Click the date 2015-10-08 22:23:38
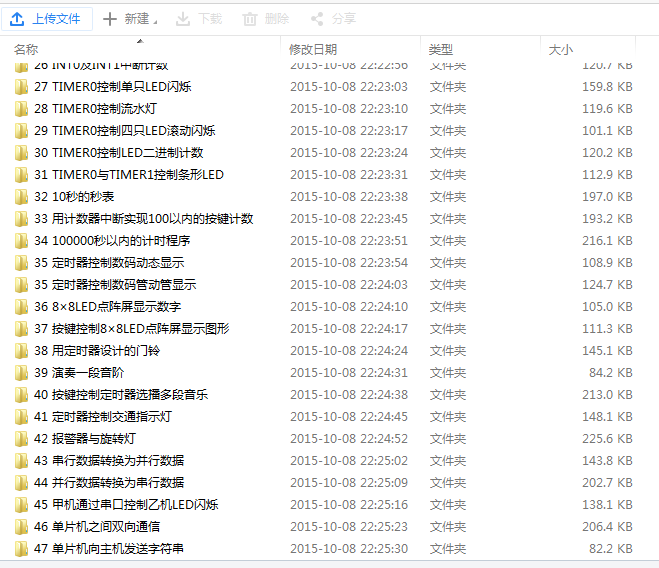Image resolution: width=659 pixels, height=568 pixels. [x=349, y=197]
